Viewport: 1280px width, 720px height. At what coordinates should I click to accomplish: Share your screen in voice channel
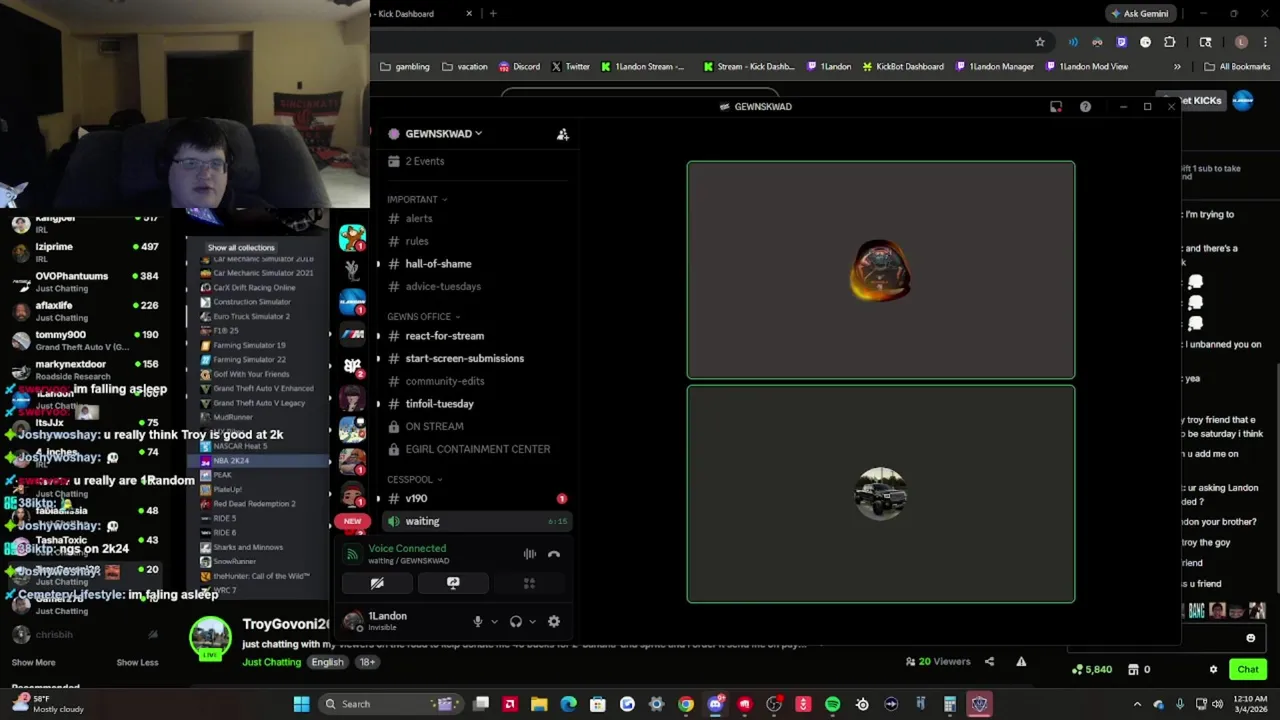click(453, 583)
